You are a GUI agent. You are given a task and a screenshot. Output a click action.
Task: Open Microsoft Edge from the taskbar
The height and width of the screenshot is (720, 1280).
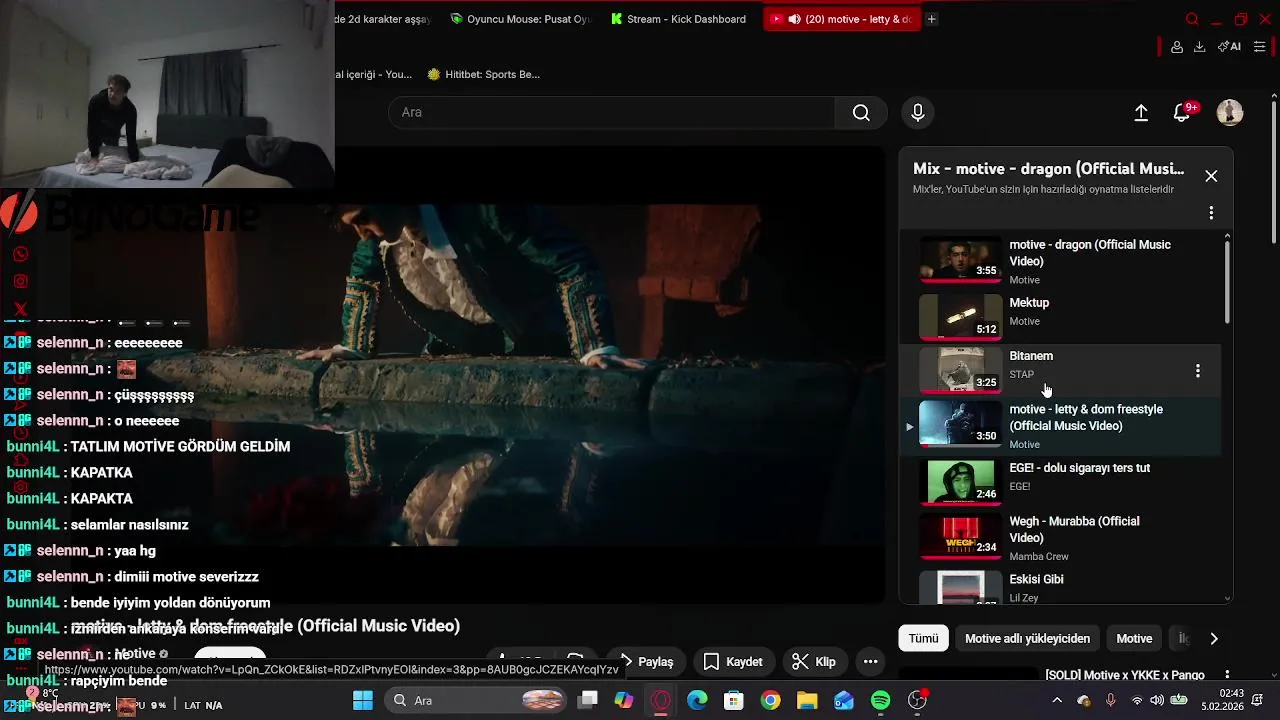697,701
